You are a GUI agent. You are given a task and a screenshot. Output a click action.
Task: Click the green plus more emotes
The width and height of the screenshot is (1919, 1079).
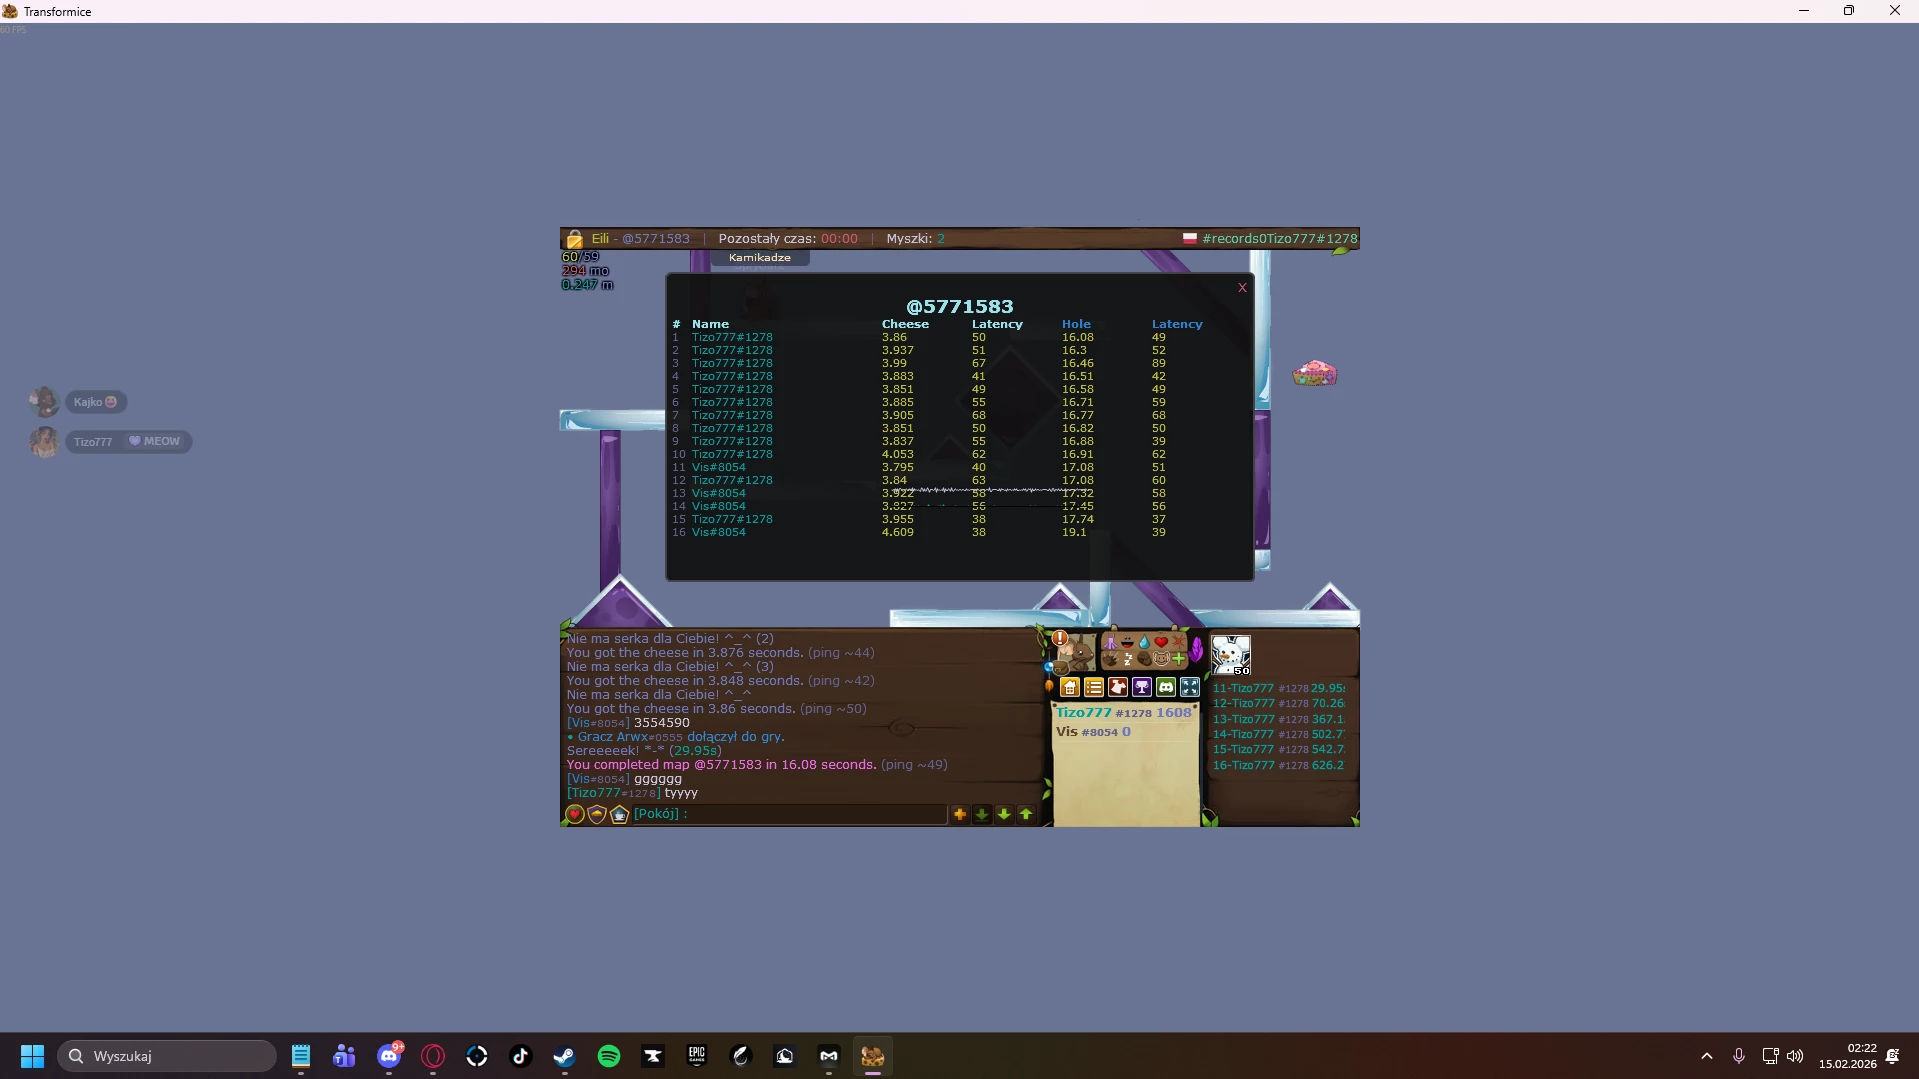point(1179,659)
